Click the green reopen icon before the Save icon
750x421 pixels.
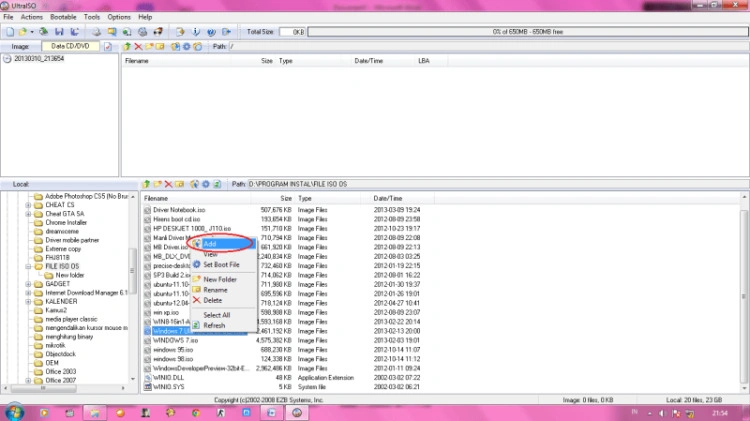[44, 32]
